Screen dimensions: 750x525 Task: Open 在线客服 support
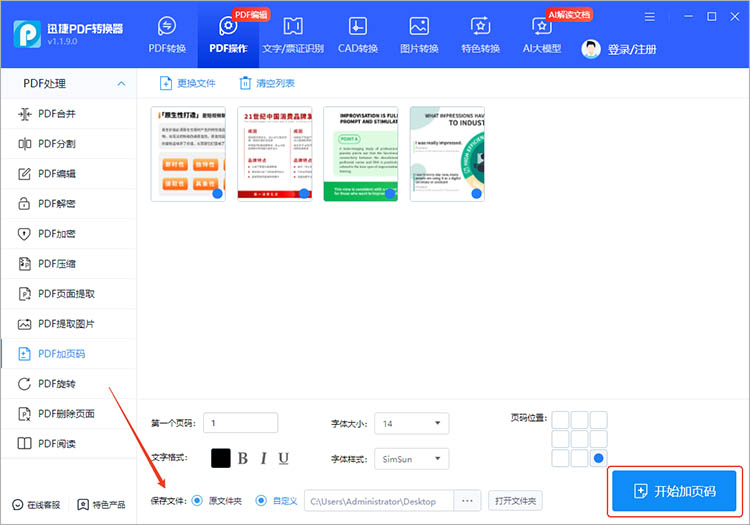(x=36, y=504)
